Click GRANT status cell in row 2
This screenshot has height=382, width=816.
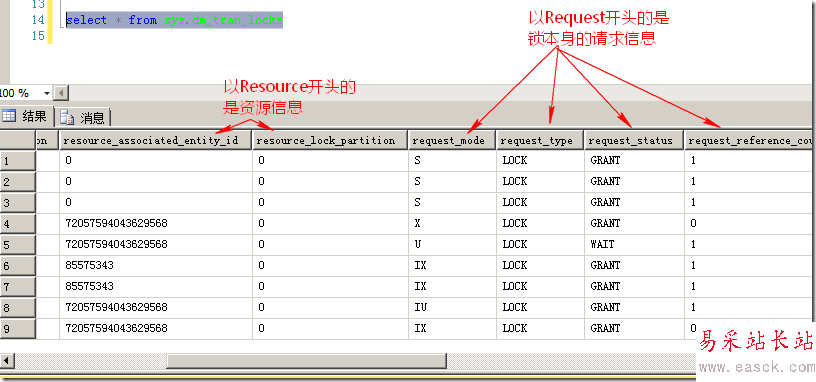click(x=634, y=182)
